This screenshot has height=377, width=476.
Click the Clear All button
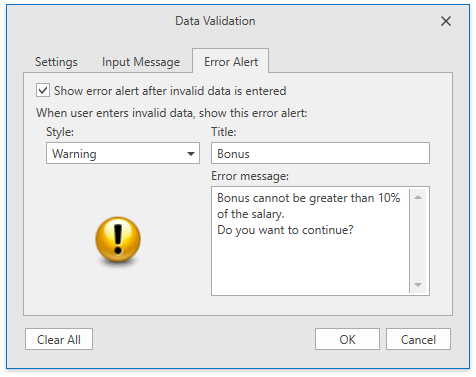click(x=59, y=339)
